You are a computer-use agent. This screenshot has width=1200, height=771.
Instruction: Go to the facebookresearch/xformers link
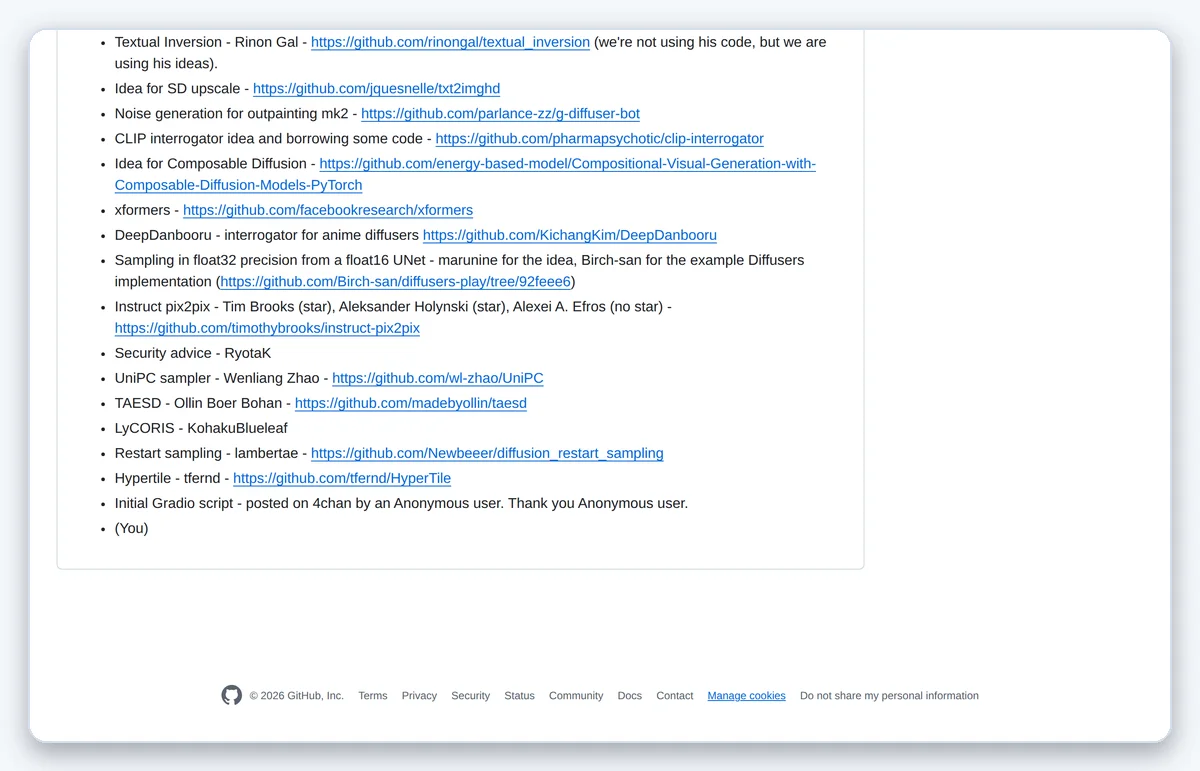[x=328, y=210]
